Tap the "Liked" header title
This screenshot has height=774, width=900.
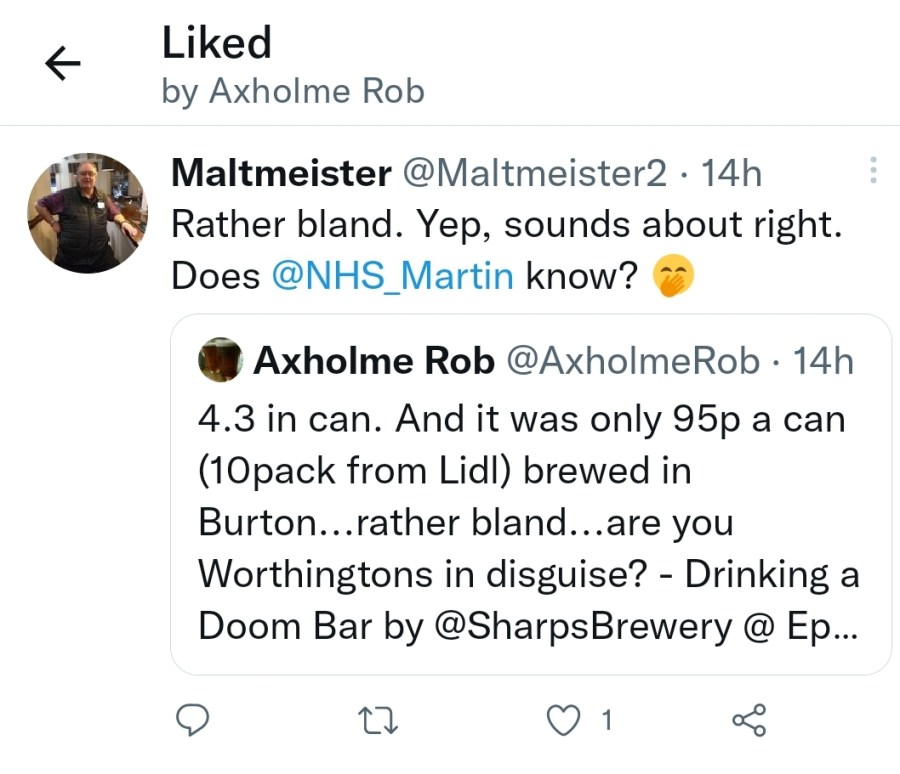click(x=216, y=43)
